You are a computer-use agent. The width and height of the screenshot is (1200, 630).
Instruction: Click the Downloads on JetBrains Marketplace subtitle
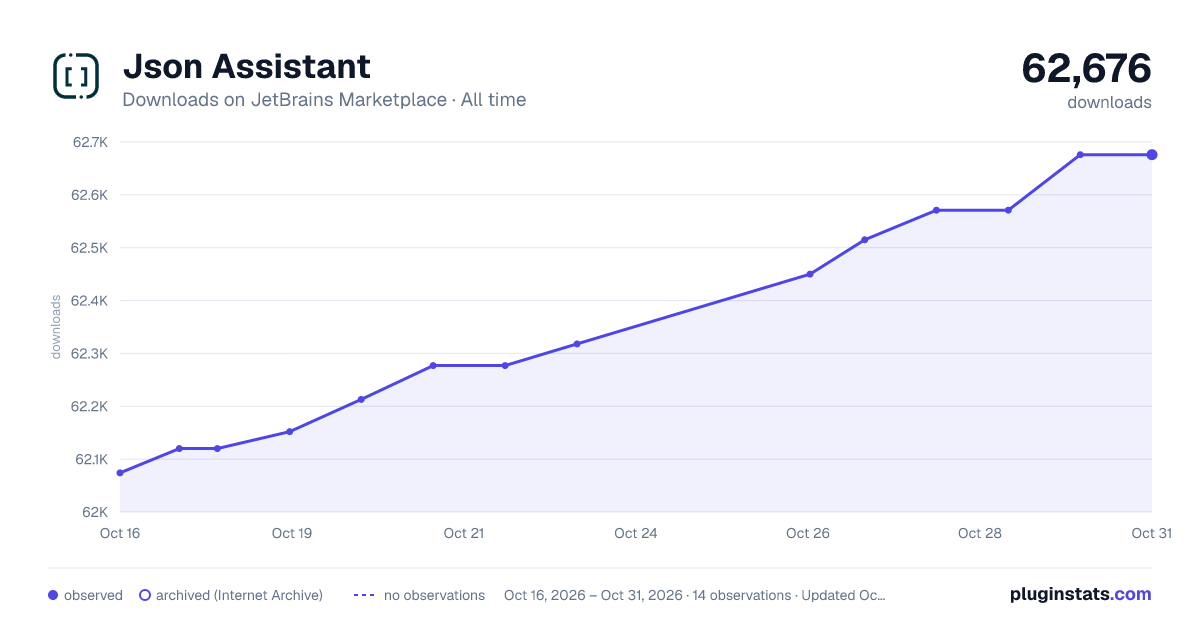point(324,100)
